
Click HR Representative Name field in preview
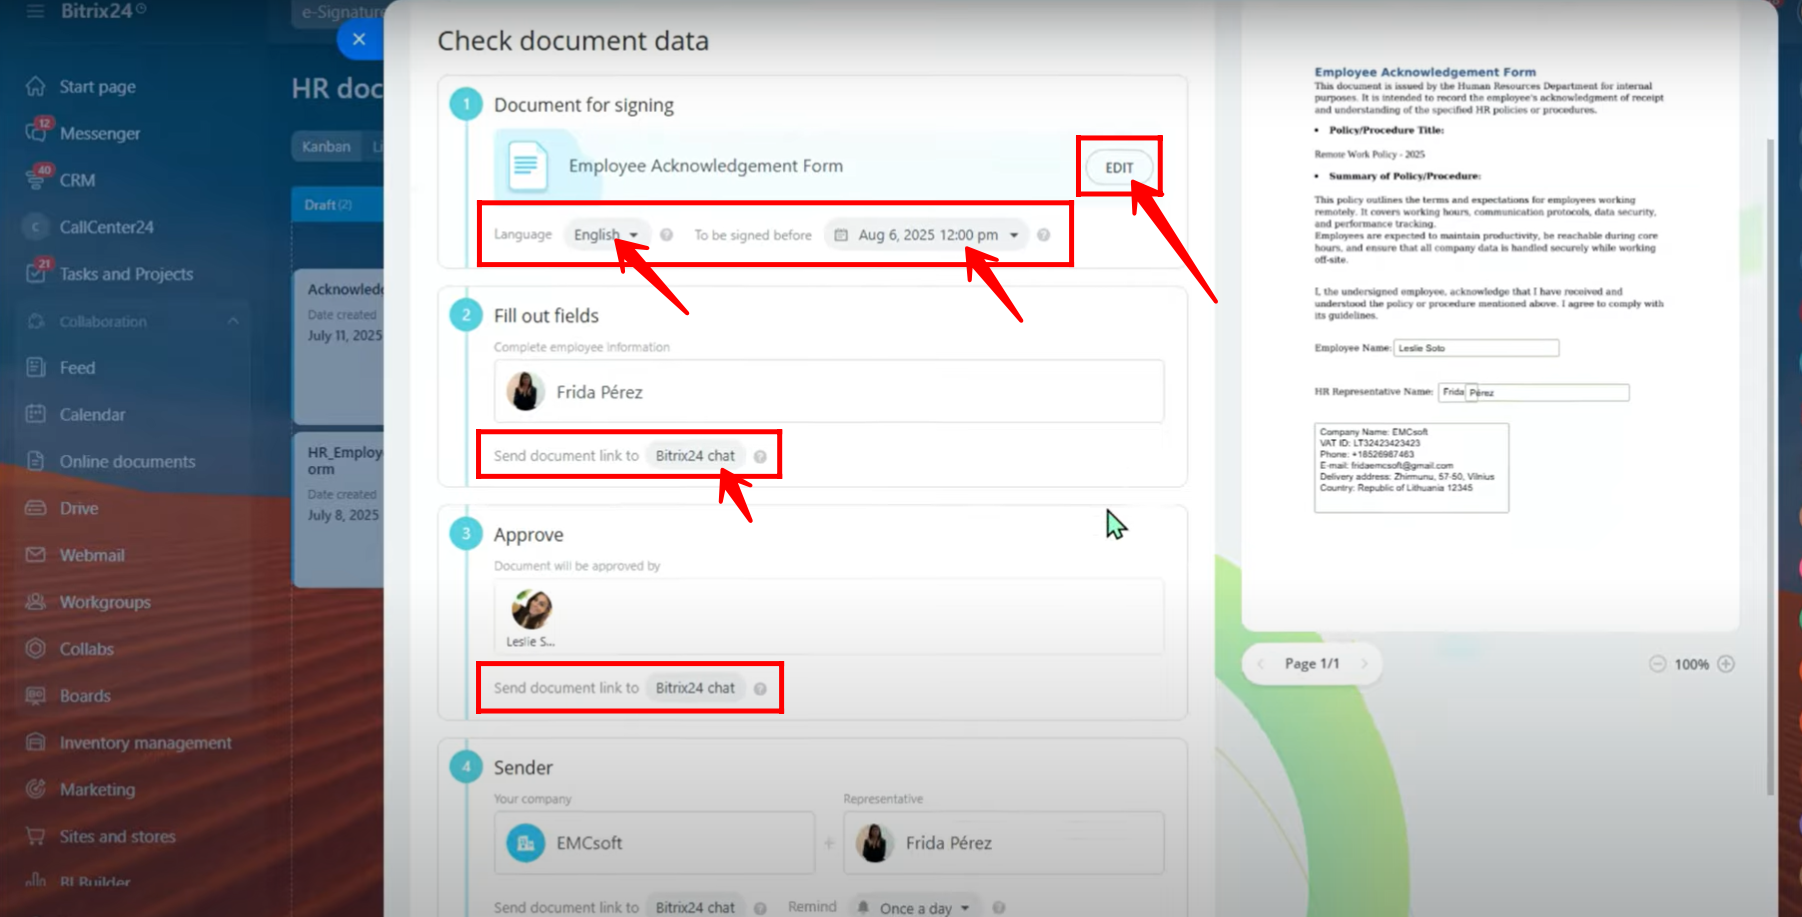coord(1534,392)
